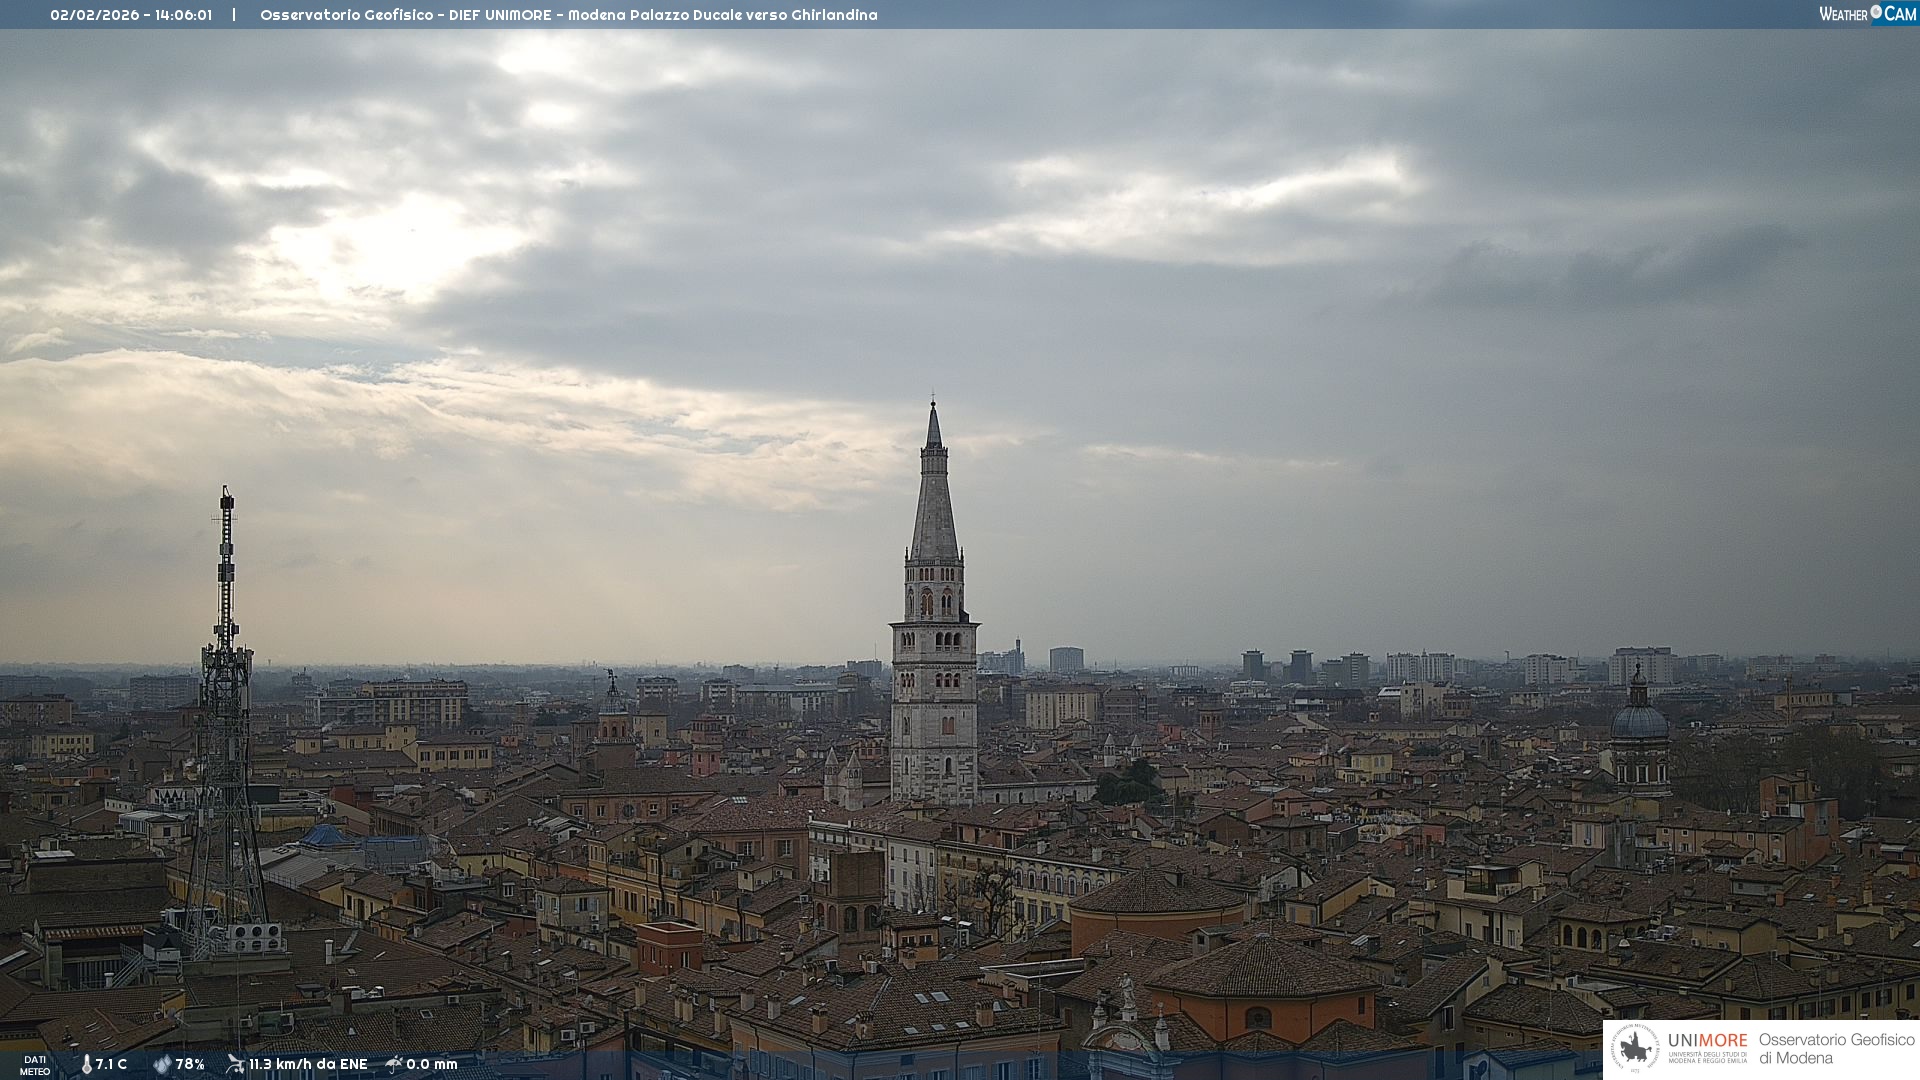
Task: Click the 78% humidity value
Action: pos(190,1064)
